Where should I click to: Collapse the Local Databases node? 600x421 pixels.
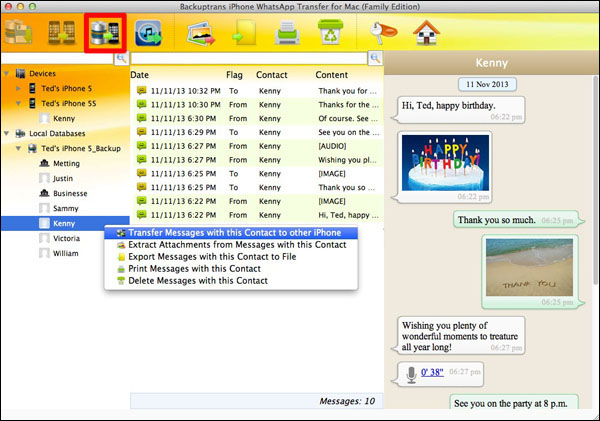[7, 133]
